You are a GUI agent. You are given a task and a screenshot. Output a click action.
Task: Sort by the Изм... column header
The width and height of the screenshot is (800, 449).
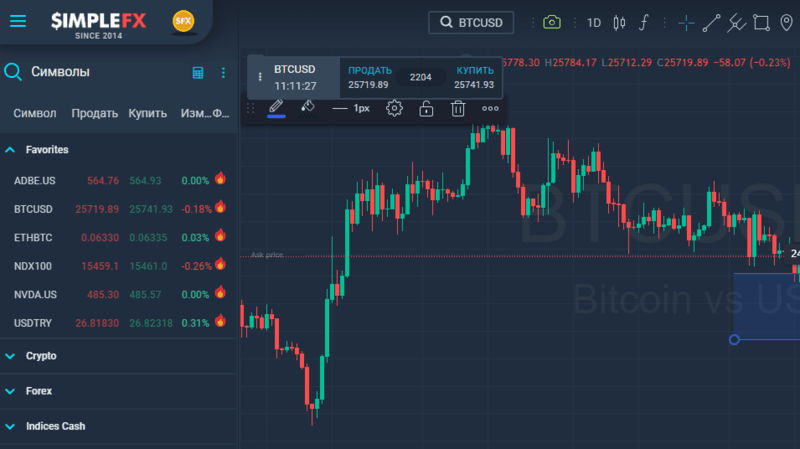click(x=195, y=113)
